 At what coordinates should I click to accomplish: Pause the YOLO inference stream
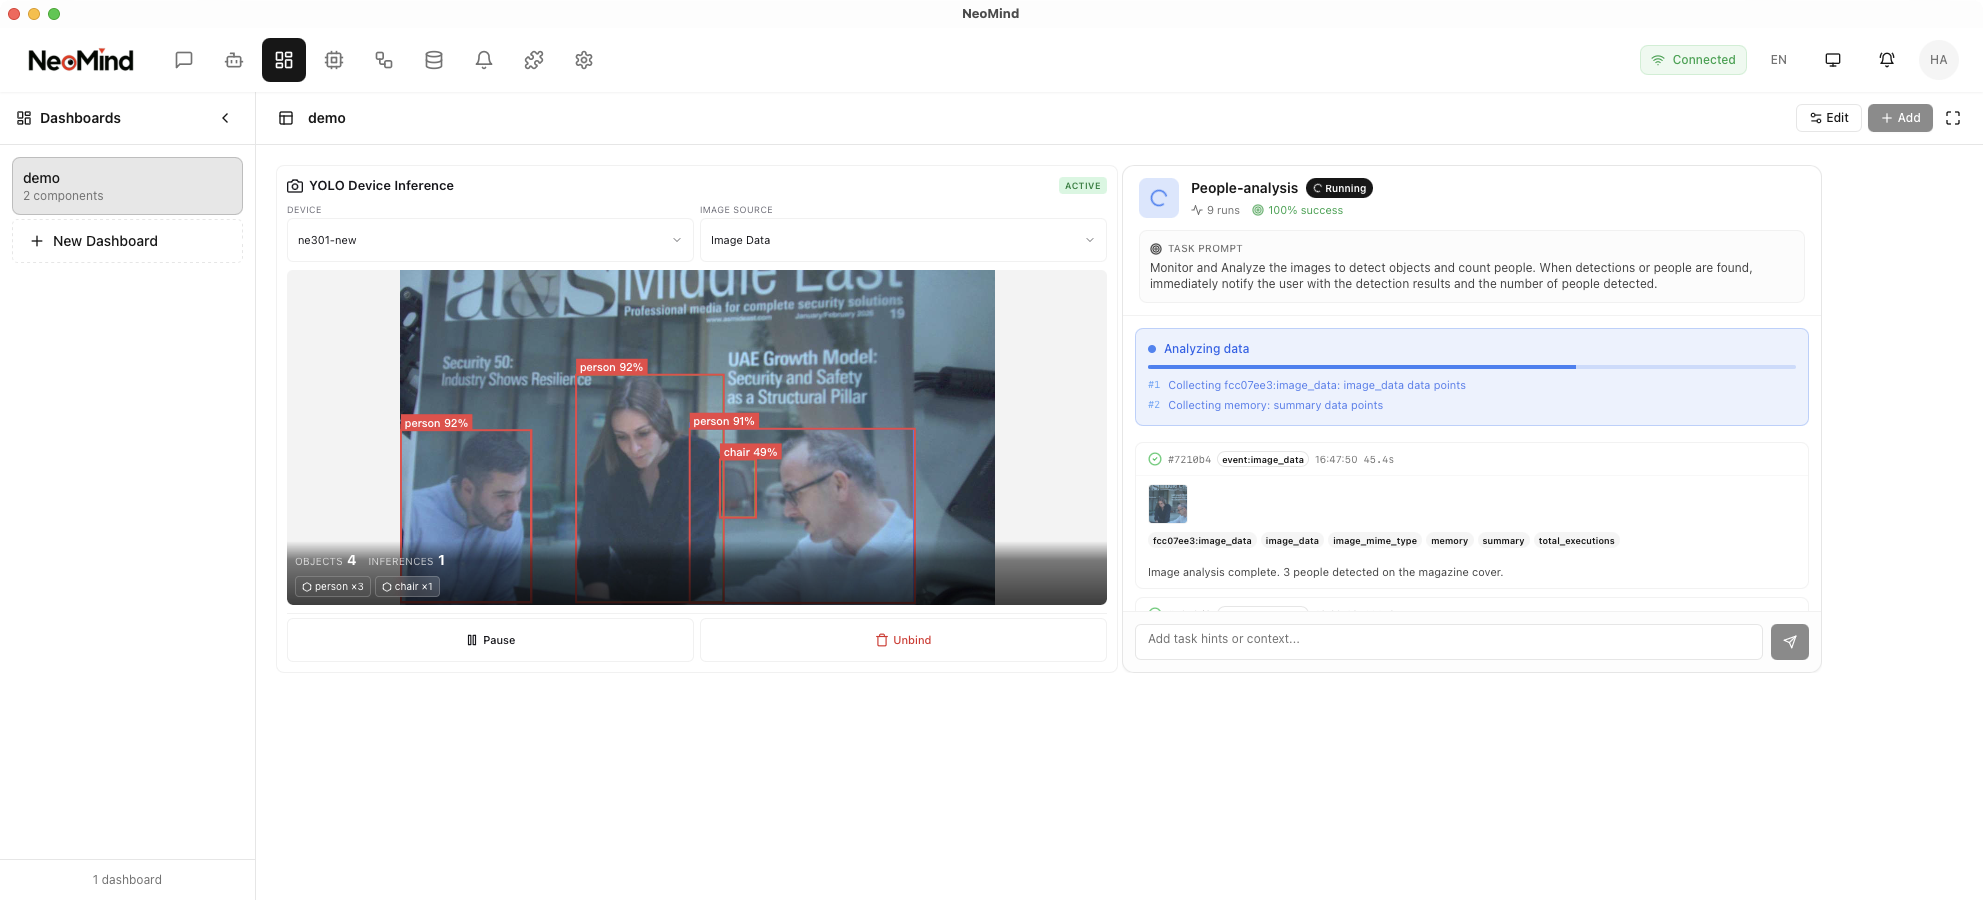pyautogui.click(x=490, y=640)
